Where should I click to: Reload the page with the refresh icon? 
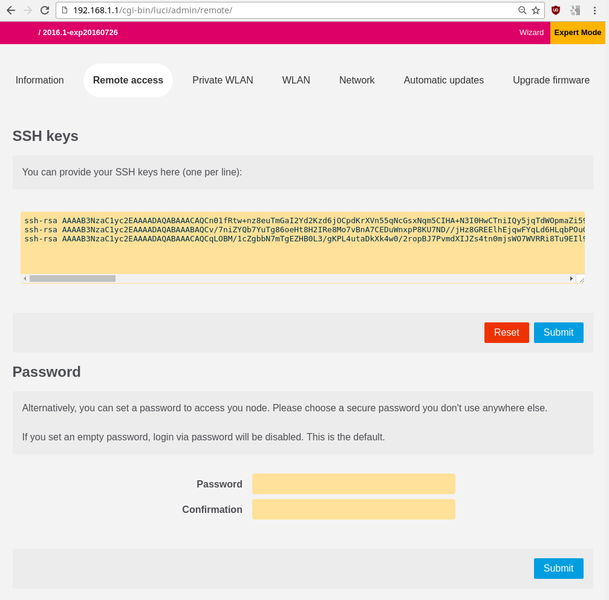[x=46, y=10]
